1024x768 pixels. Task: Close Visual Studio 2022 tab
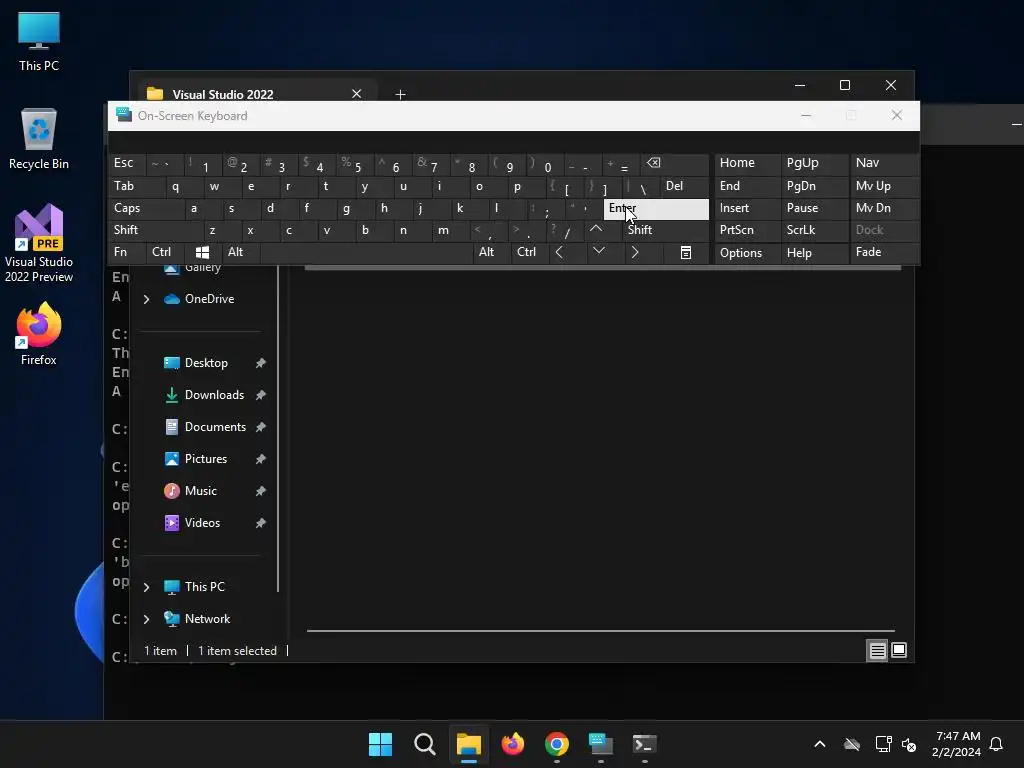coord(357,94)
